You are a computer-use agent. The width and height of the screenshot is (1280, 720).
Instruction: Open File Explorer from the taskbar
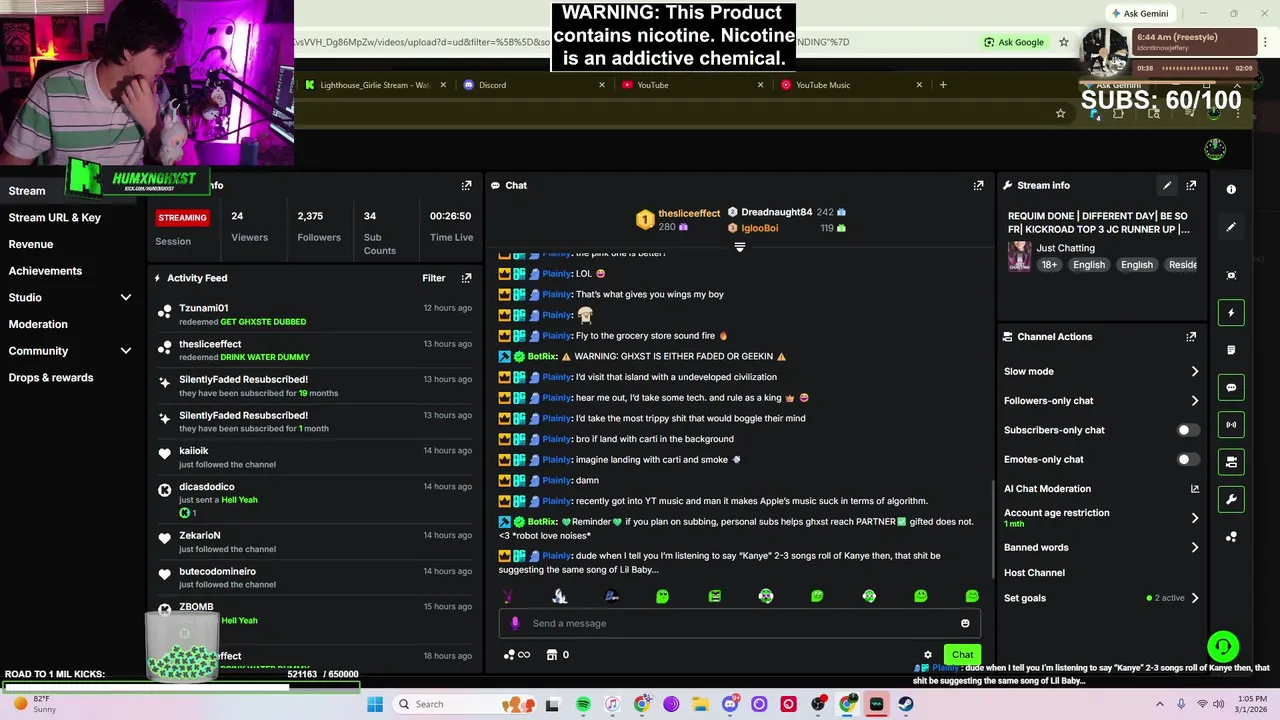tap(700, 704)
